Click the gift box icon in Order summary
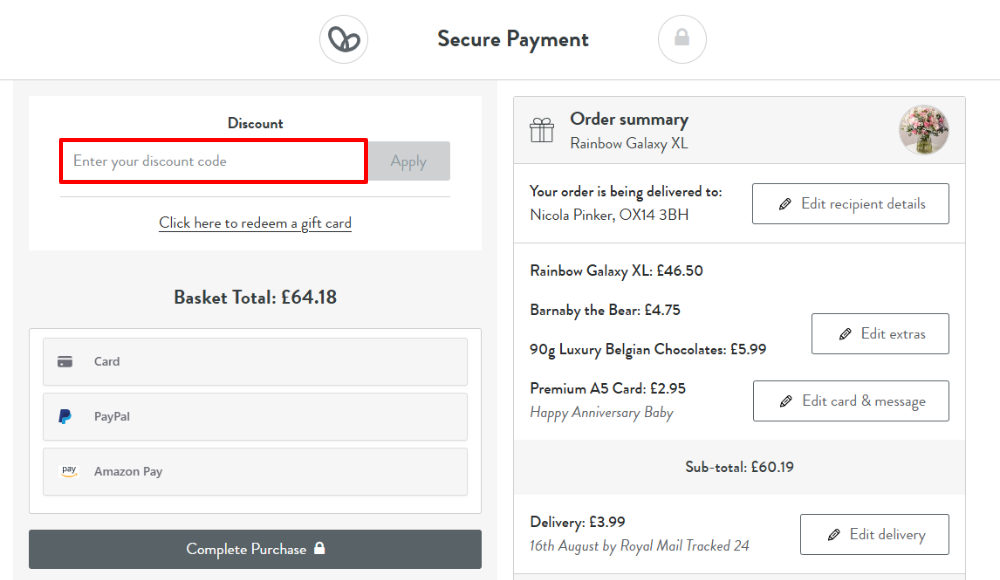 (542, 130)
